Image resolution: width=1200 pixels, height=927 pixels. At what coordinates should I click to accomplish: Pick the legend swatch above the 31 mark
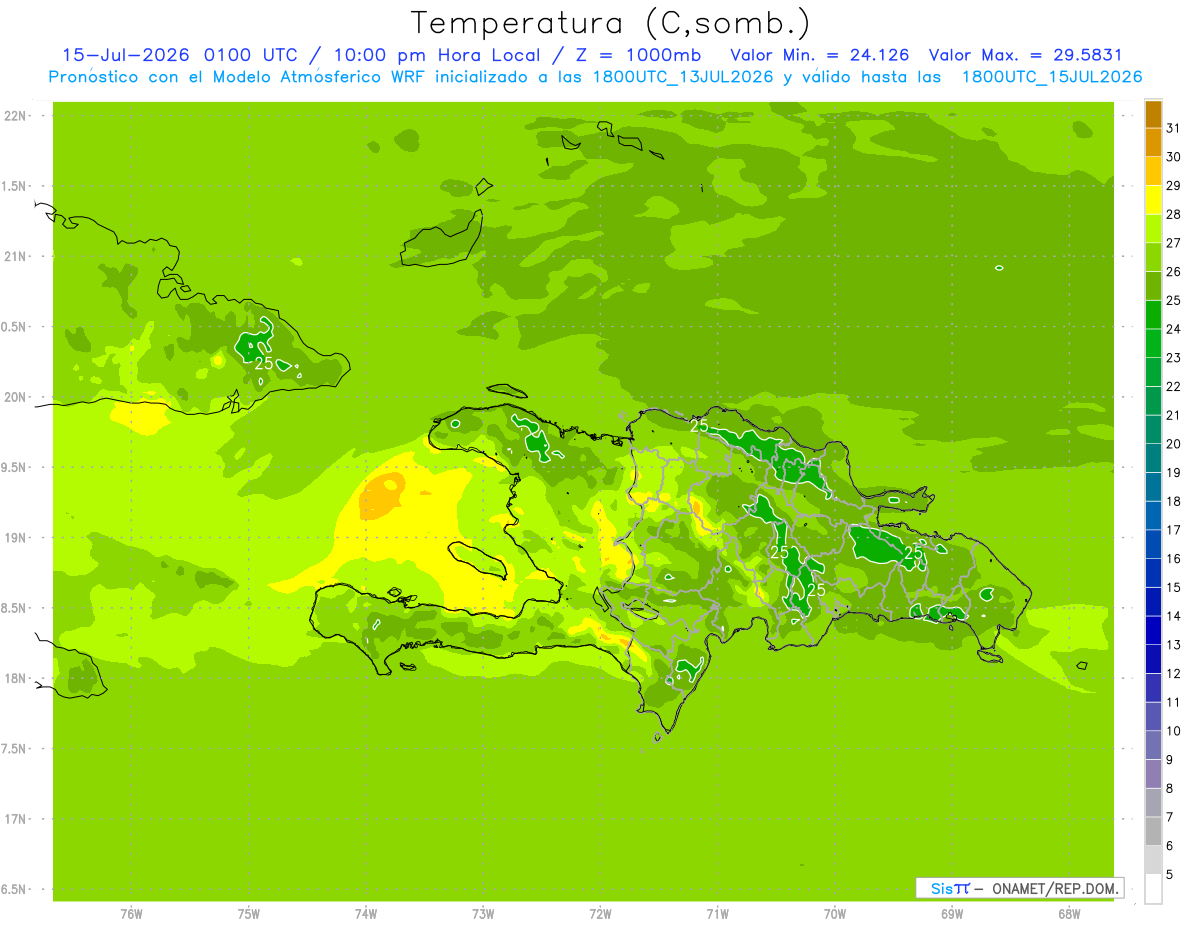(1153, 114)
